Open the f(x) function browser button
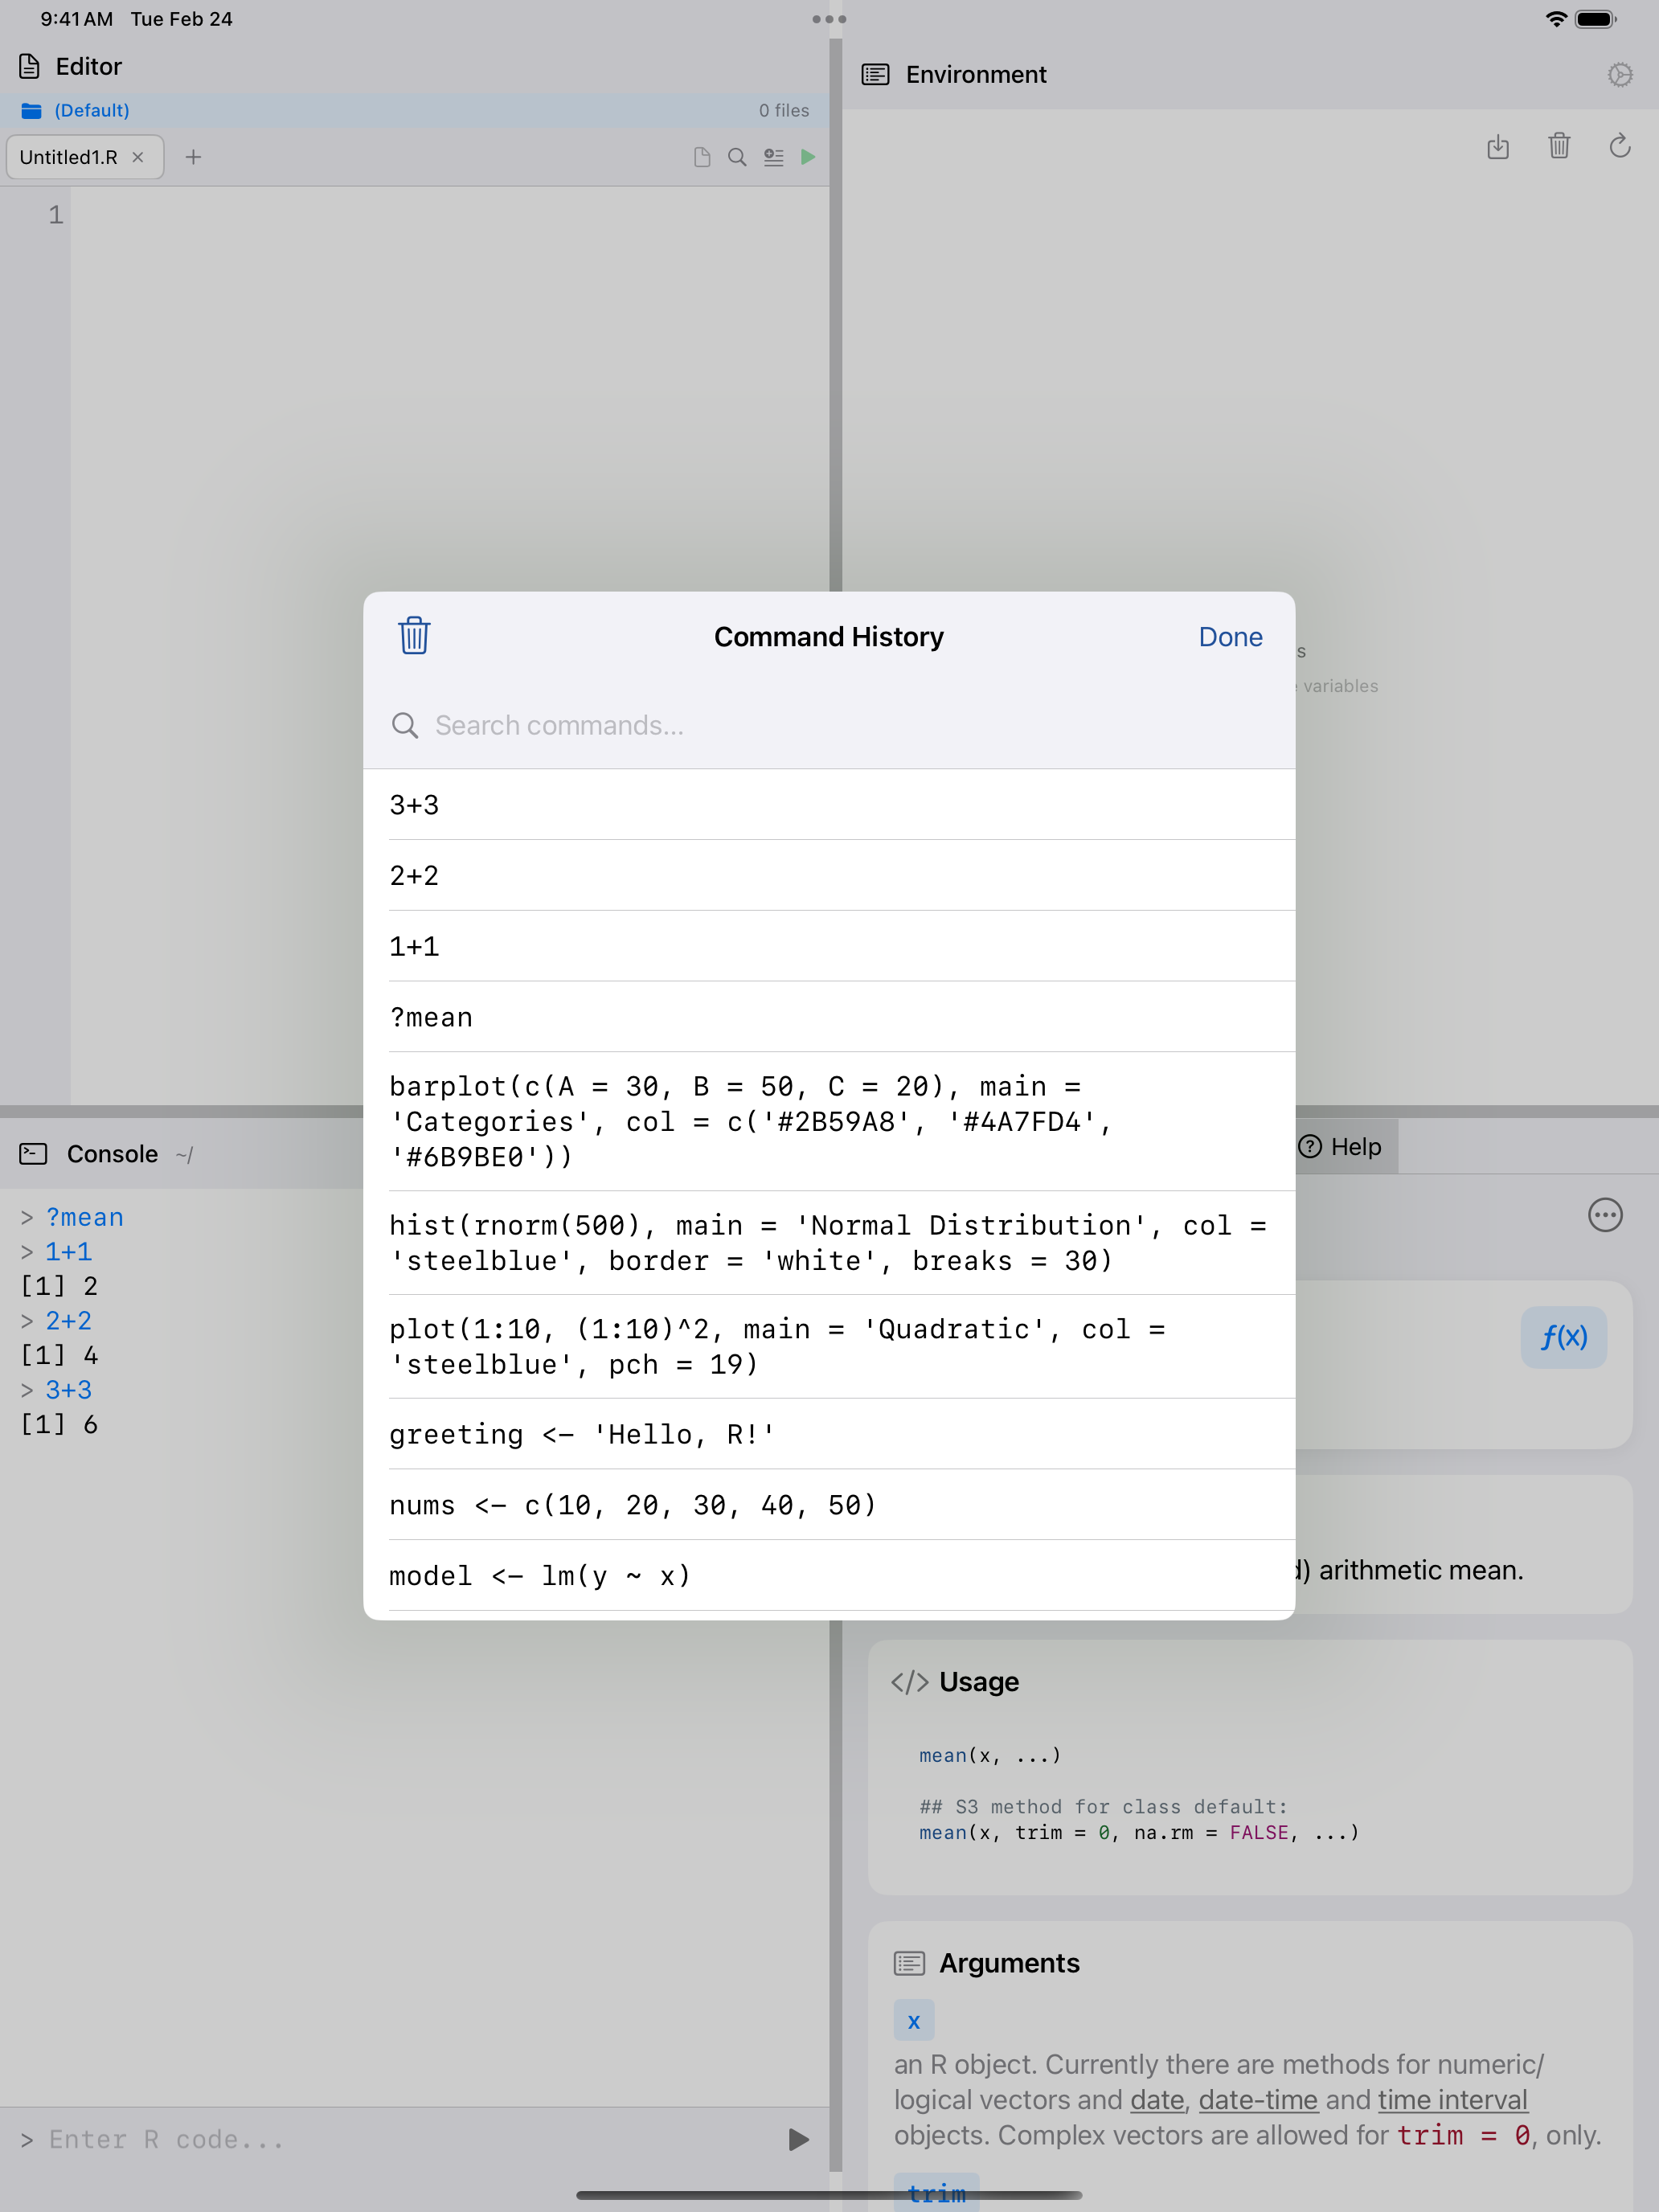 [x=1563, y=1337]
